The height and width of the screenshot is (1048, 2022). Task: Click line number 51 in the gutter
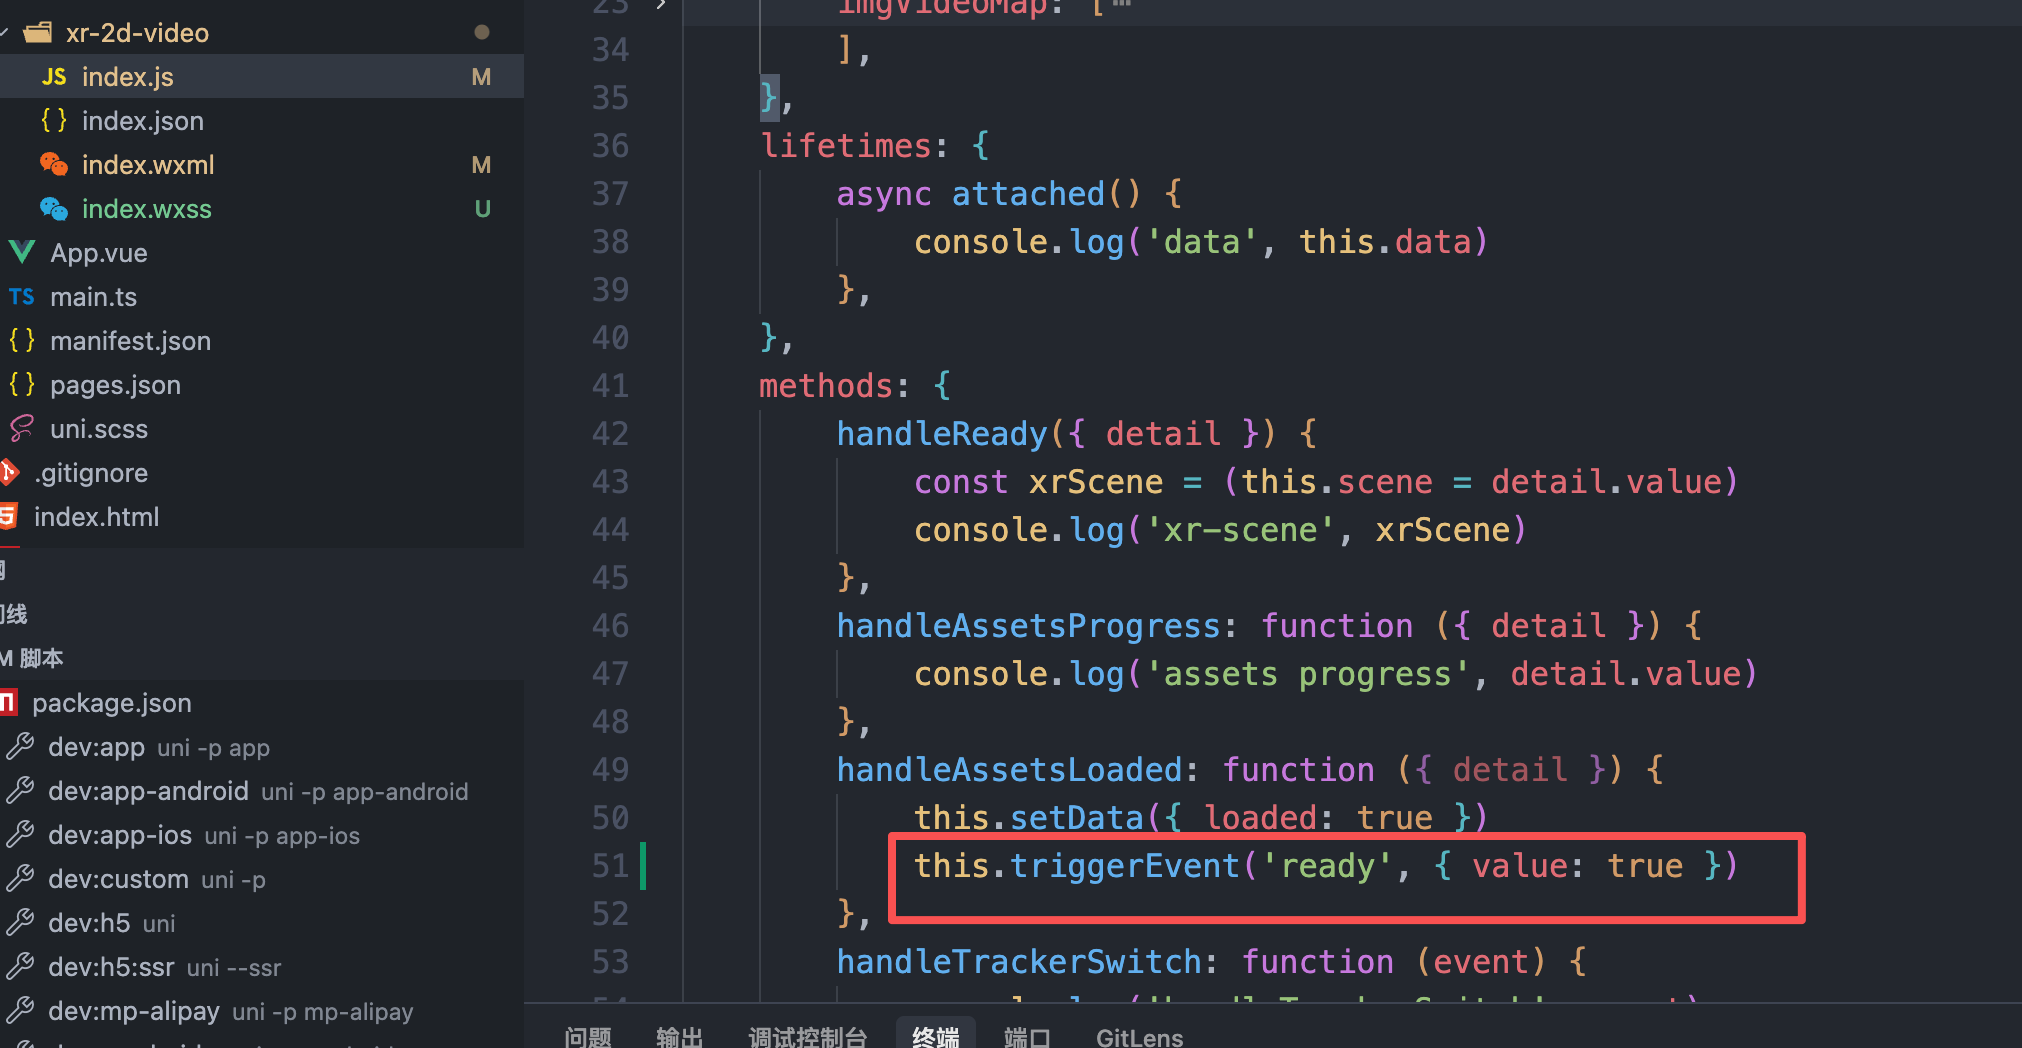[610, 866]
